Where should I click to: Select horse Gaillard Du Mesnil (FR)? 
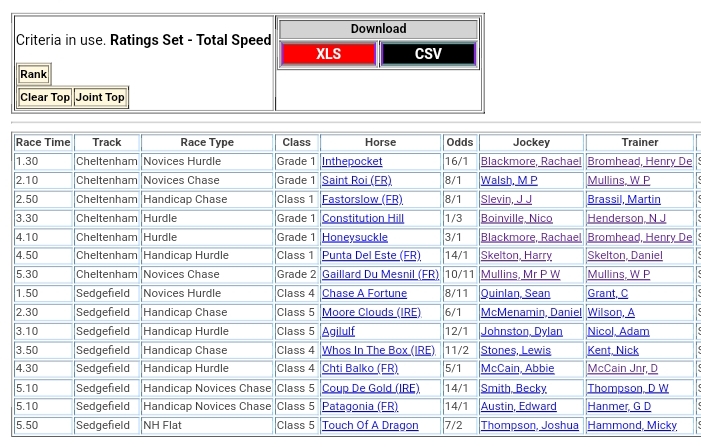[380, 275]
